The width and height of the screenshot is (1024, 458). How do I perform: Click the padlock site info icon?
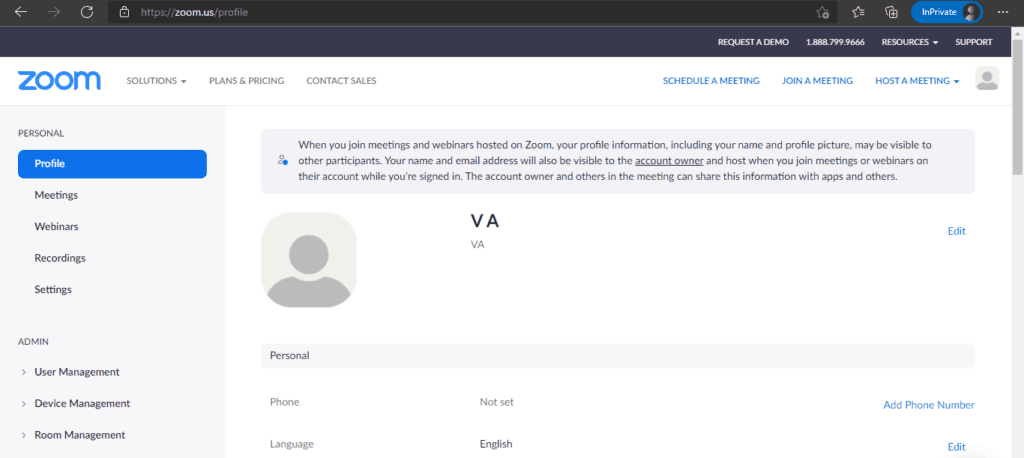[124, 12]
